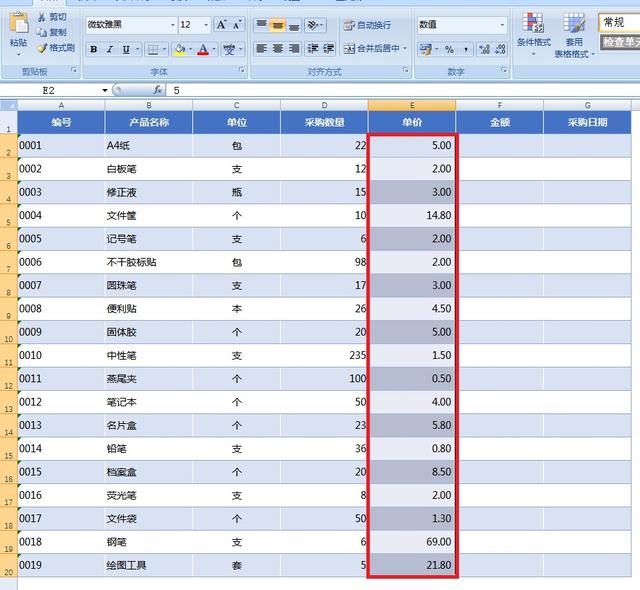Viewport: 640px width, 590px height.
Task: Click the Decrease Decimal icon
Action: [500, 49]
